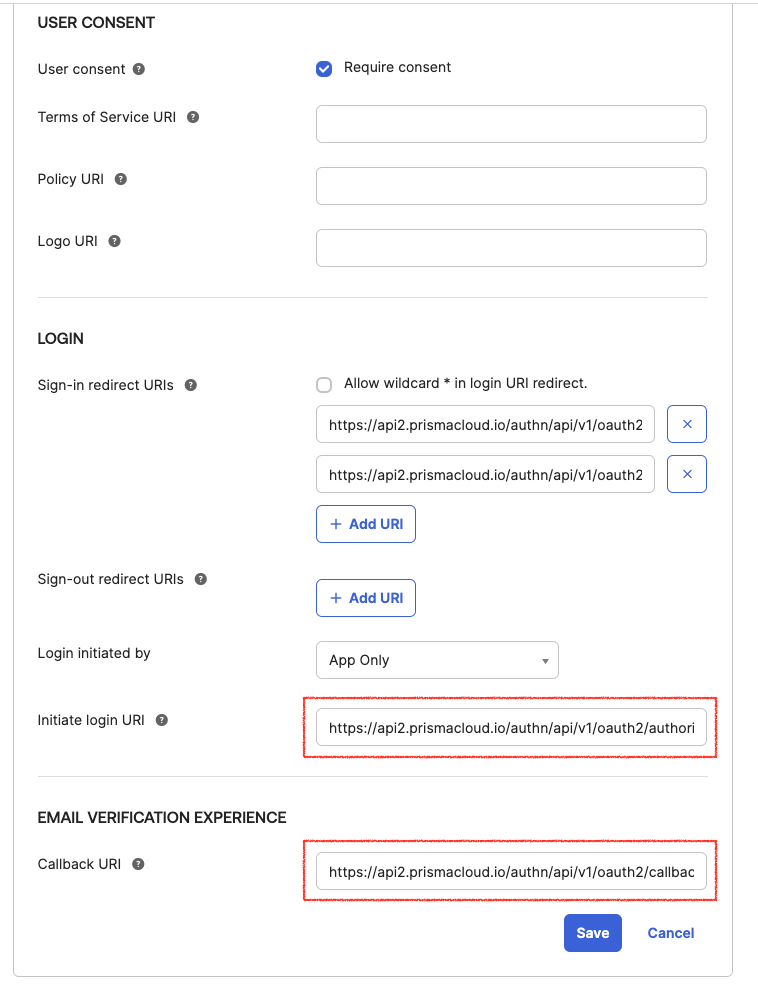Click help icon next to Policy URI
The height and width of the screenshot is (991, 758).
121,179
